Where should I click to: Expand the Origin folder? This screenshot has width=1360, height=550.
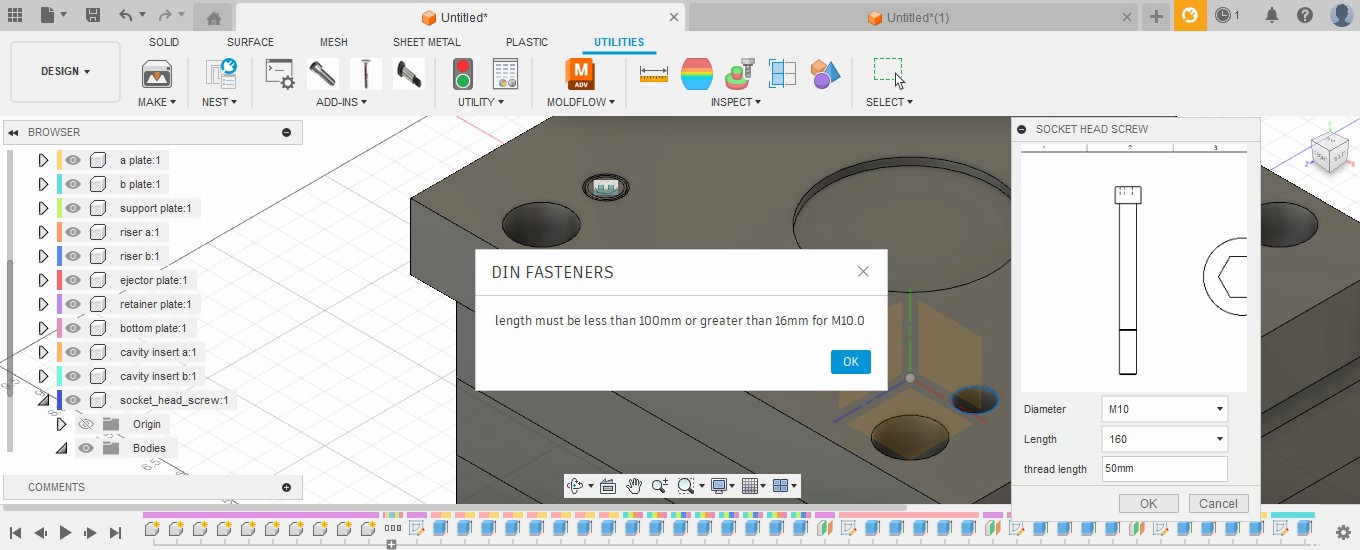point(61,424)
